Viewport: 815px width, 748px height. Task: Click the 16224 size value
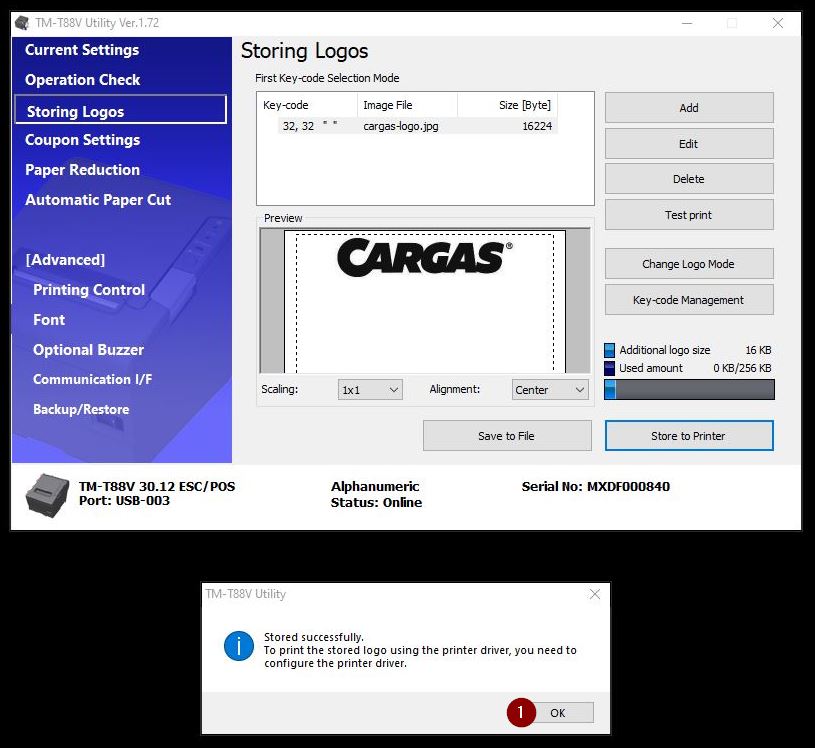tap(537, 126)
